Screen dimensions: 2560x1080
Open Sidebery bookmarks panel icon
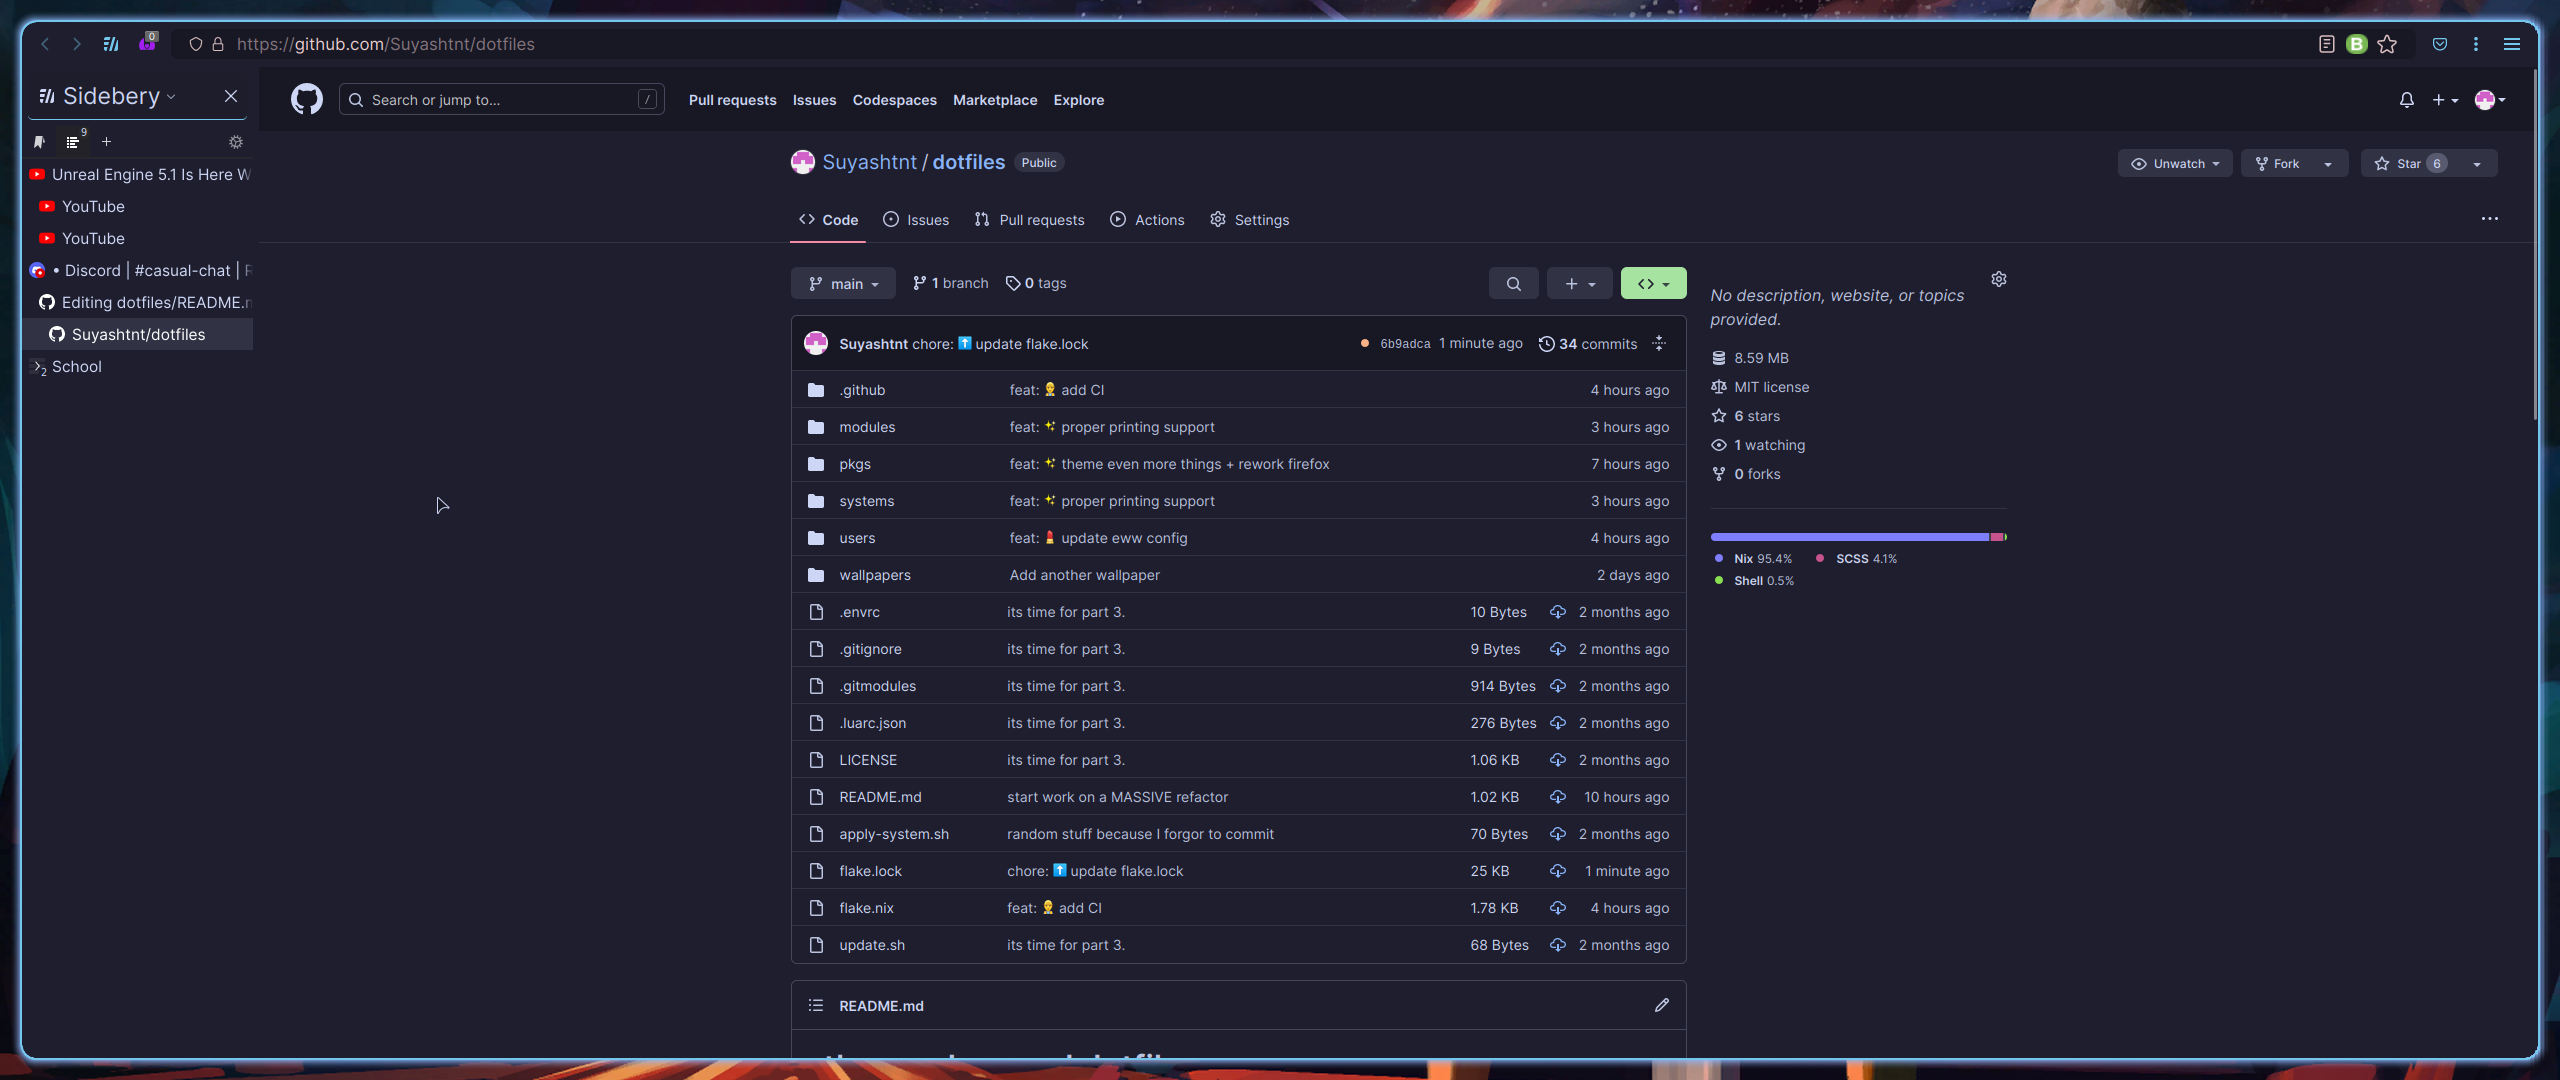(39, 142)
